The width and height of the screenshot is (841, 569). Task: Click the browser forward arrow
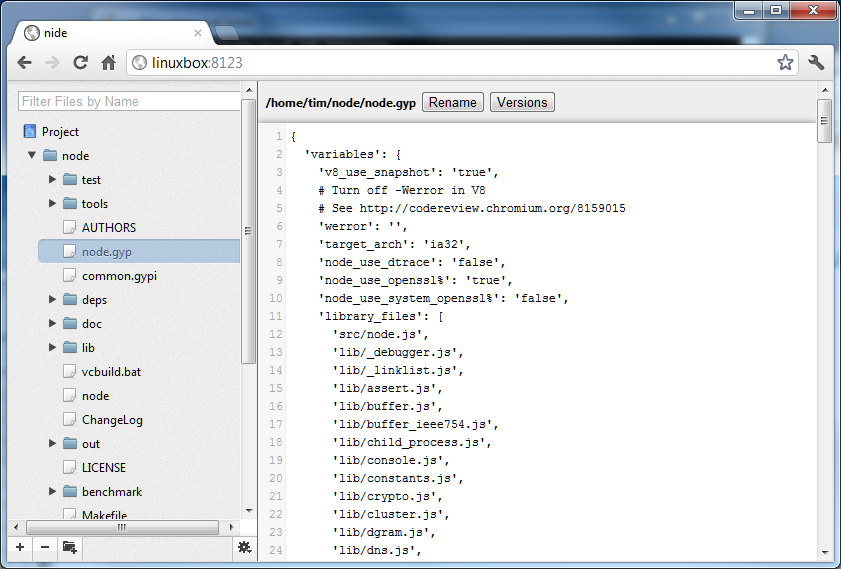[53, 63]
